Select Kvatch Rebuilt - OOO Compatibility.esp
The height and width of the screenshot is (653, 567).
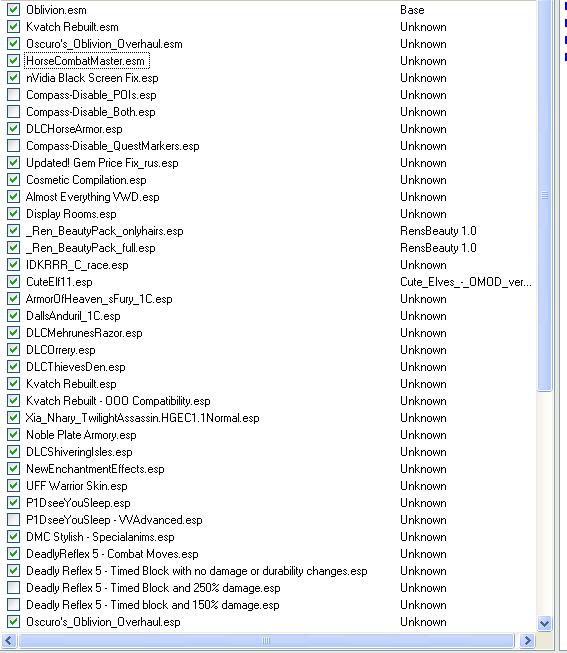tap(118, 401)
